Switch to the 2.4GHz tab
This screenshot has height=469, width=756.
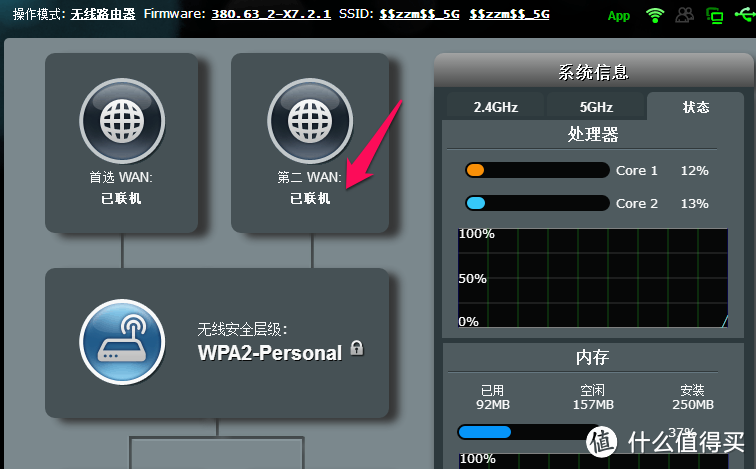point(494,106)
